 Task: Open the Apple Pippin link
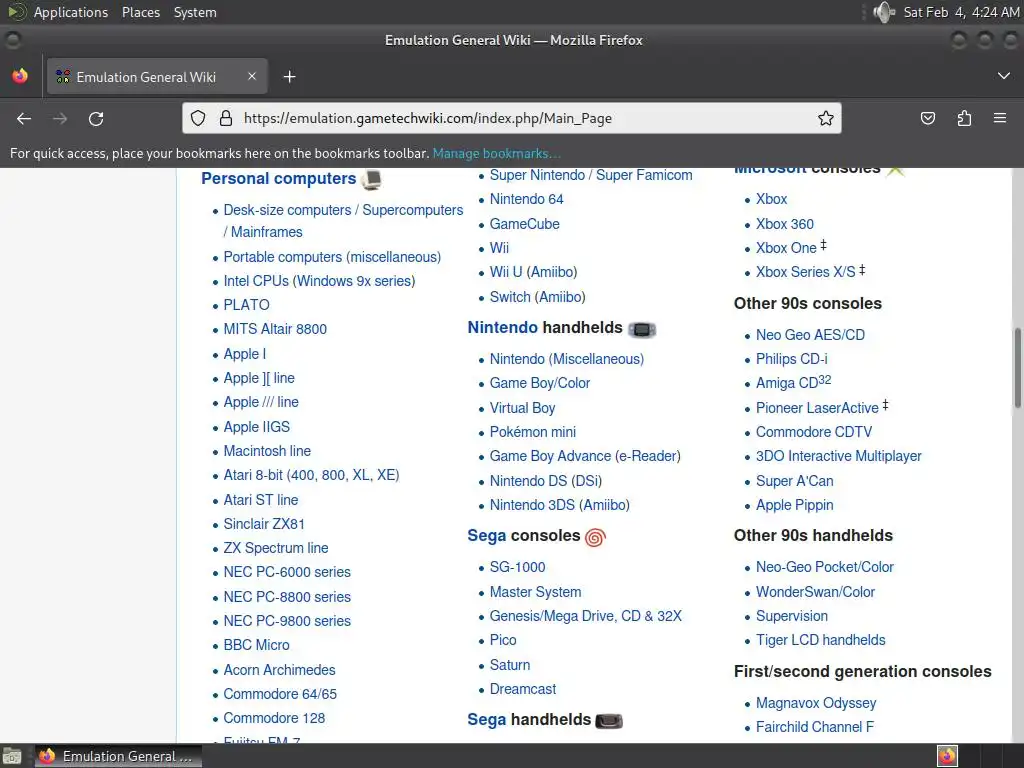794,505
